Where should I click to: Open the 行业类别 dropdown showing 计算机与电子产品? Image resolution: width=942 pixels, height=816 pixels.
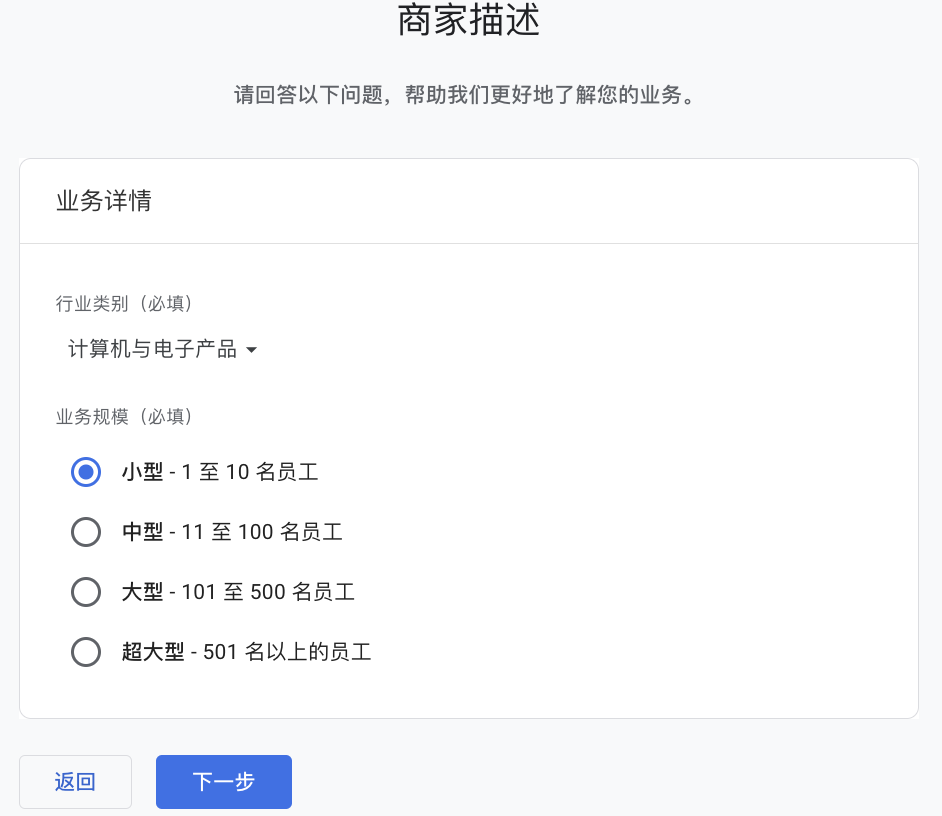pos(152,349)
